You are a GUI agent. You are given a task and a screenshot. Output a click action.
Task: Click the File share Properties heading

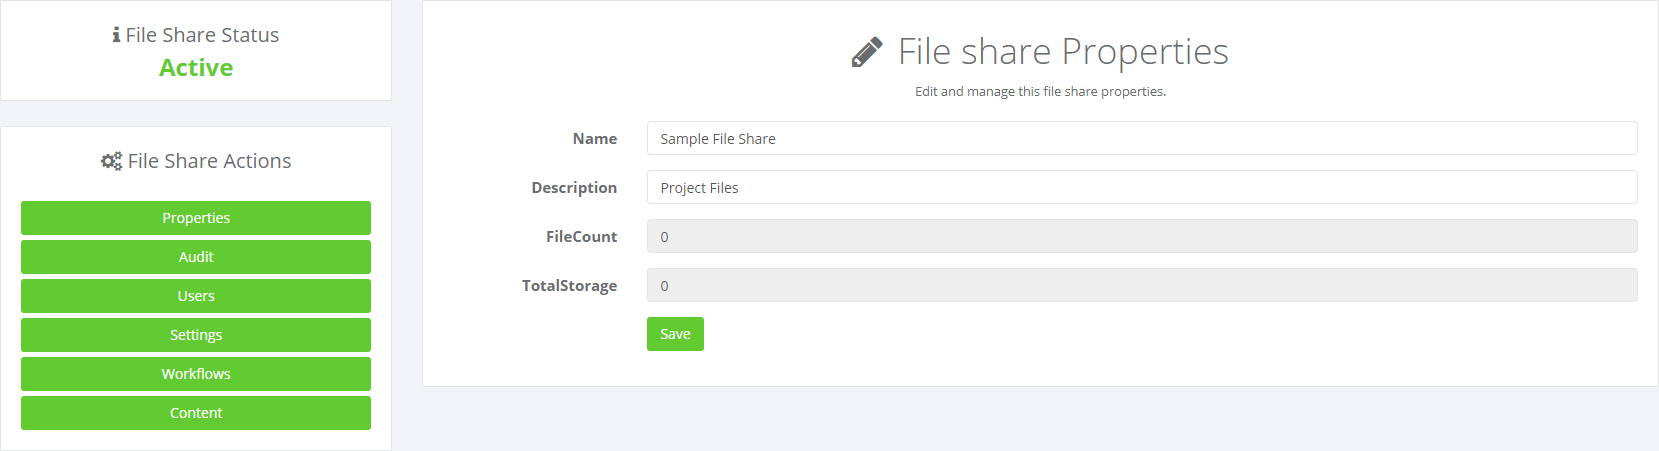click(1063, 51)
